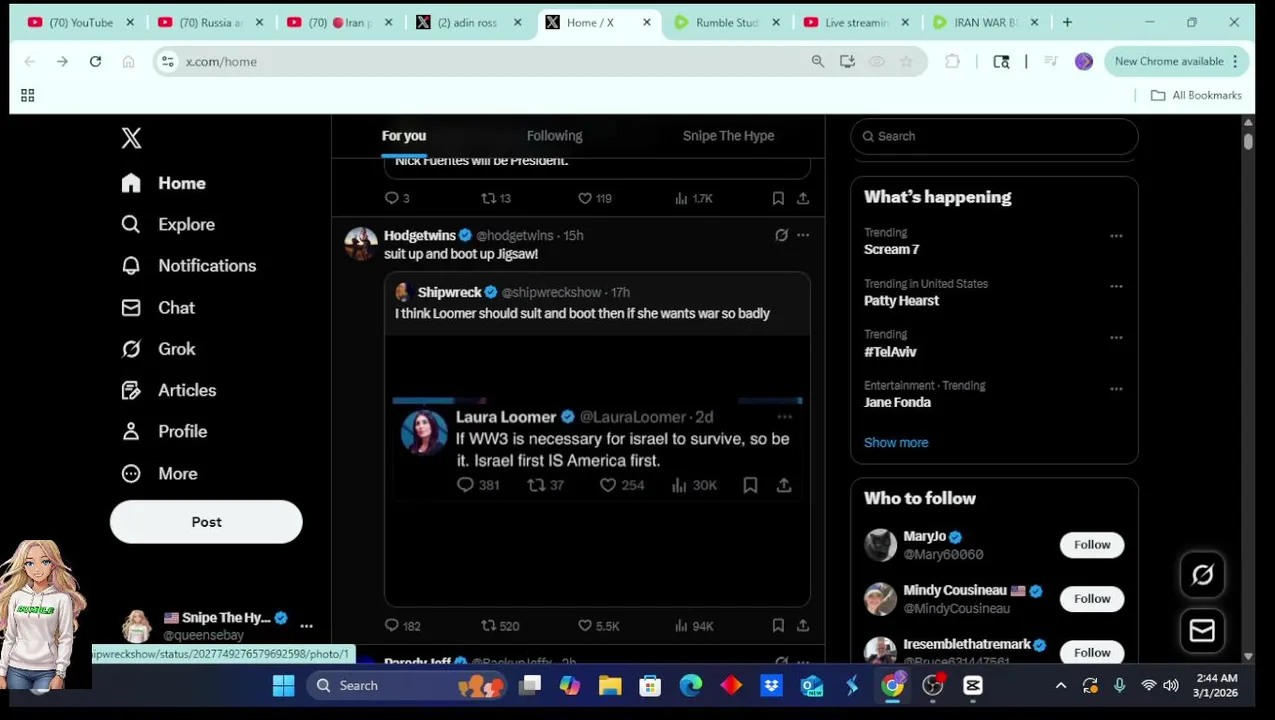Viewport: 1275px width, 720px height.
Task: Open more options on Hodgetwins post
Action: point(803,235)
